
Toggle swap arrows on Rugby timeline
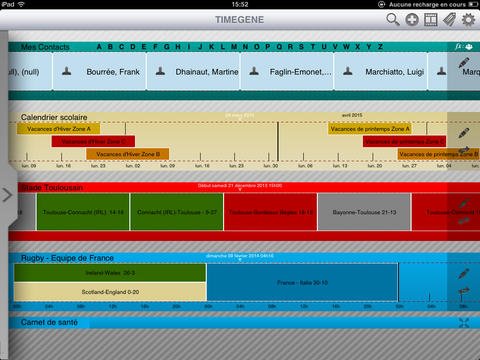(464, 291)
